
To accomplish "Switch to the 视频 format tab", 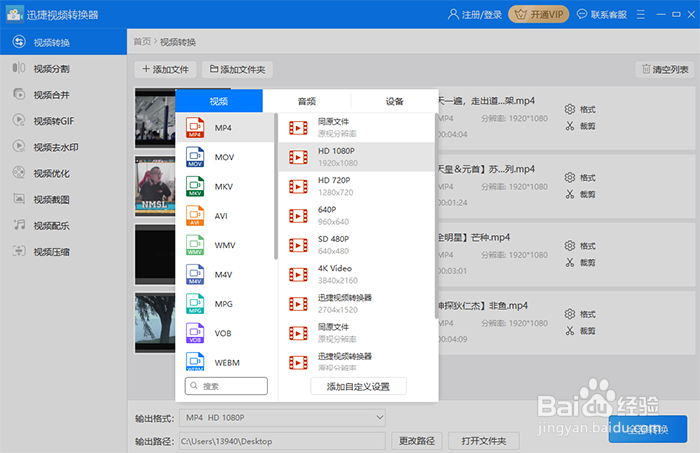I will tap(219, 101).
